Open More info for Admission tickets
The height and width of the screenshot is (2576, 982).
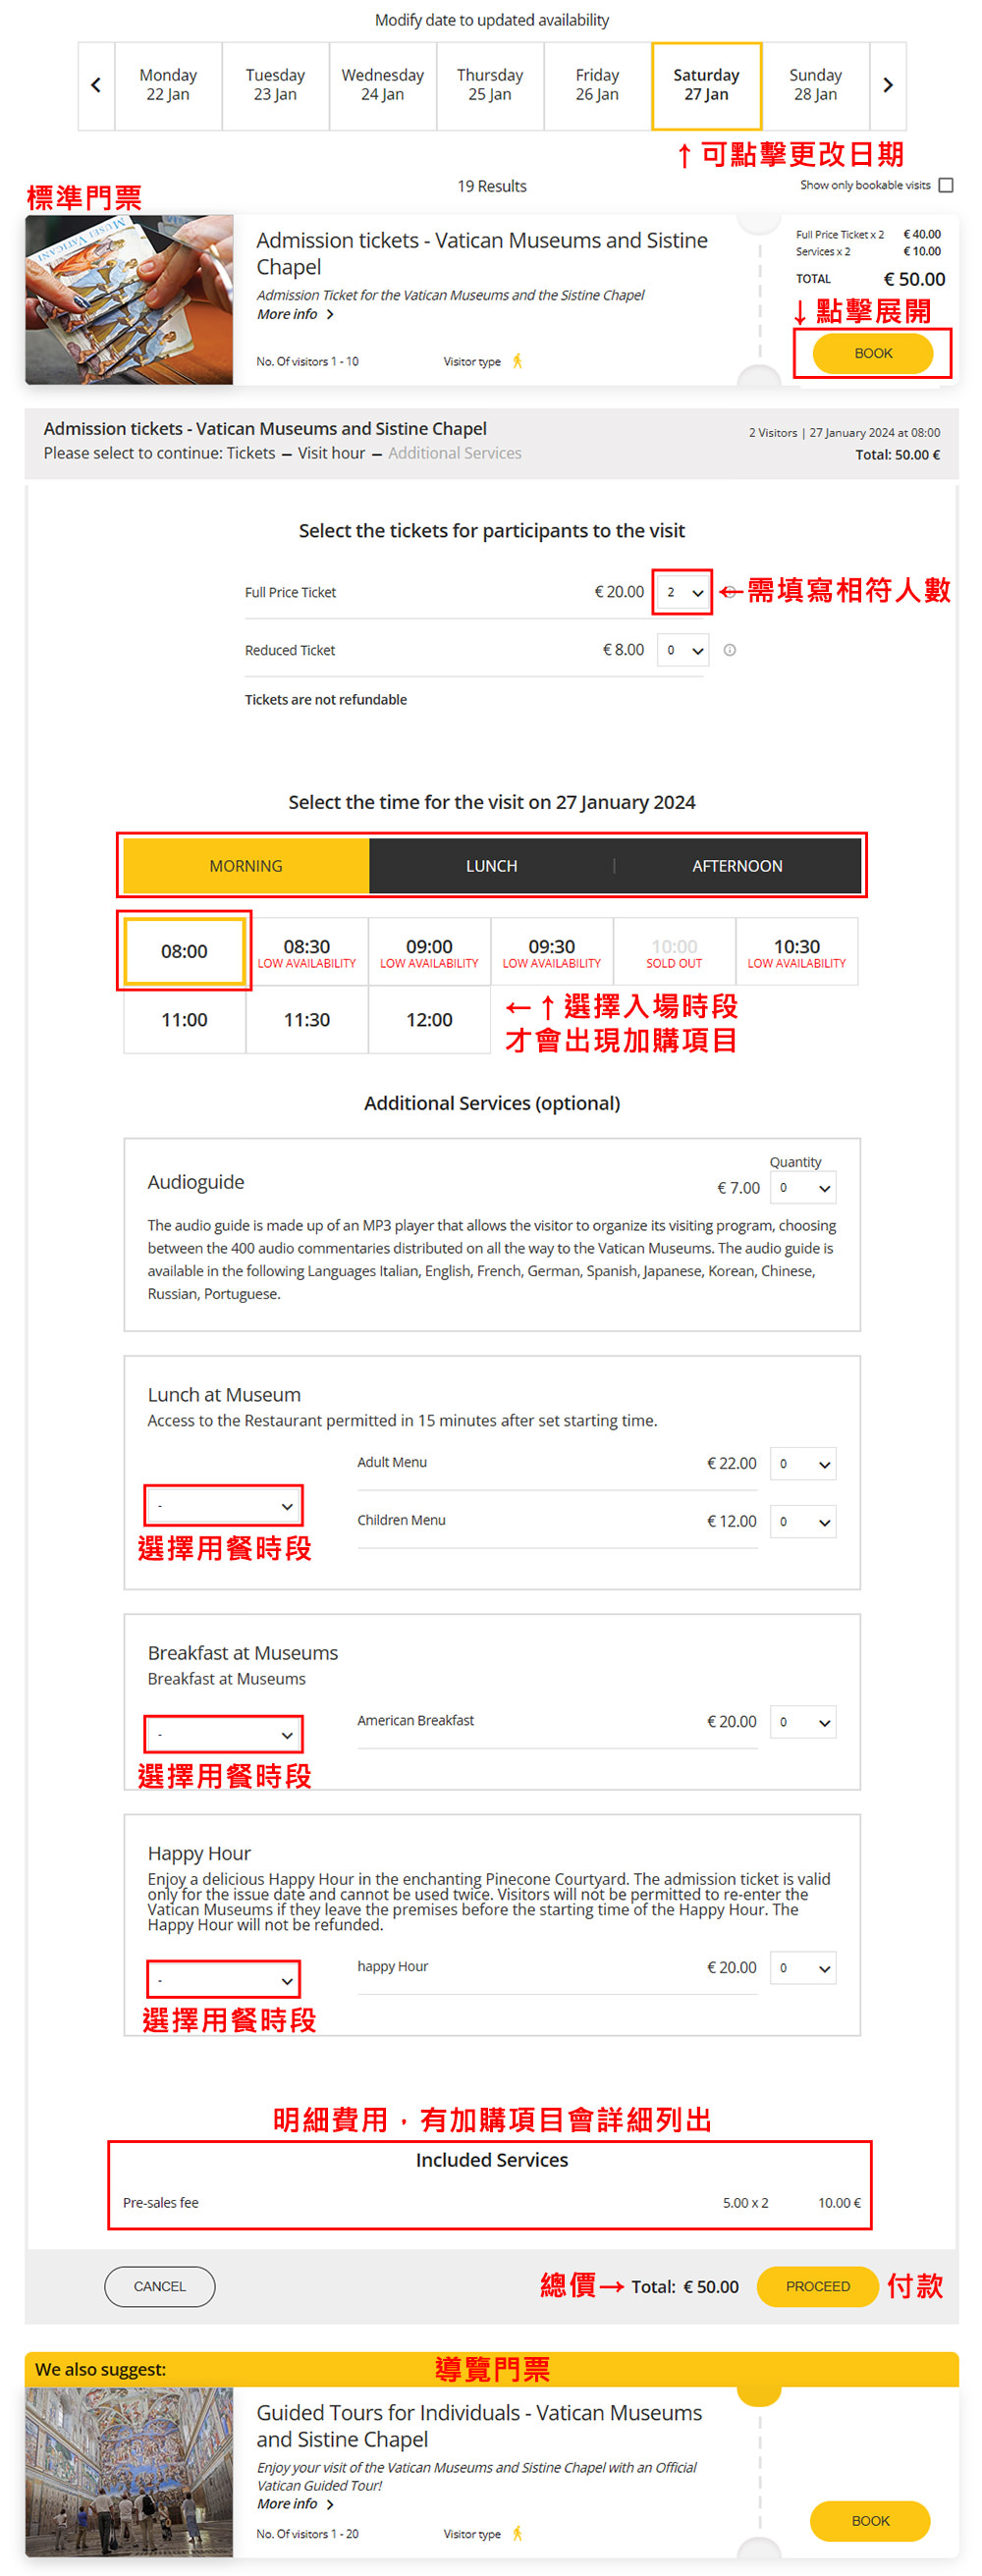[x=296, y=314]
